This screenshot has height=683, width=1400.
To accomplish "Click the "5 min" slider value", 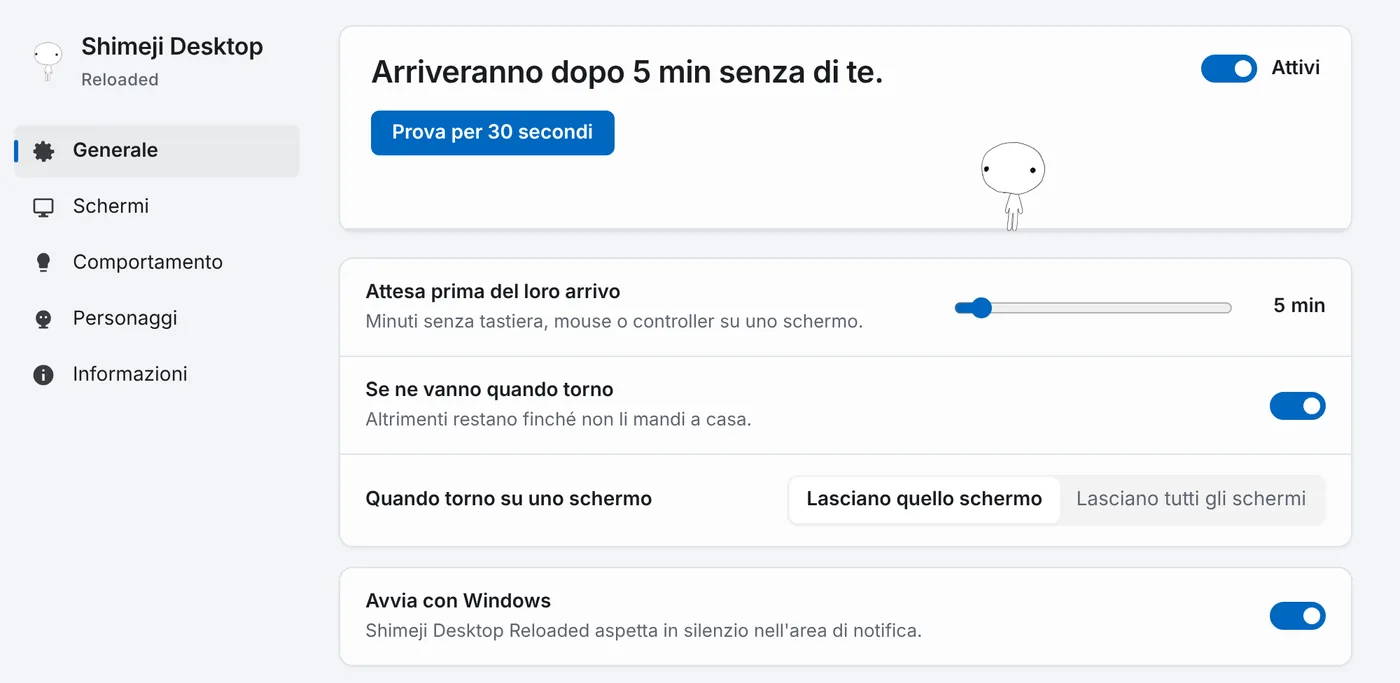I will tap(1299, 306).
